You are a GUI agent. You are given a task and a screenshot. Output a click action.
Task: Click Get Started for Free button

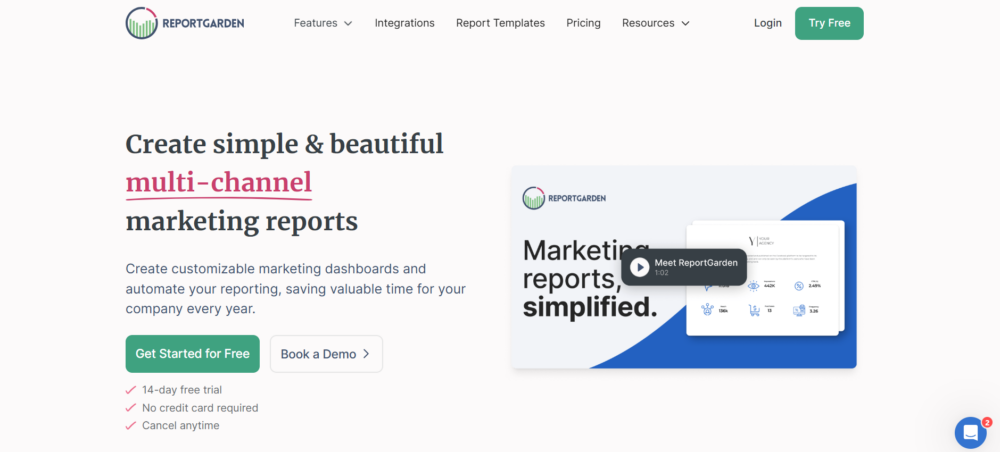(x=193, y=354)
